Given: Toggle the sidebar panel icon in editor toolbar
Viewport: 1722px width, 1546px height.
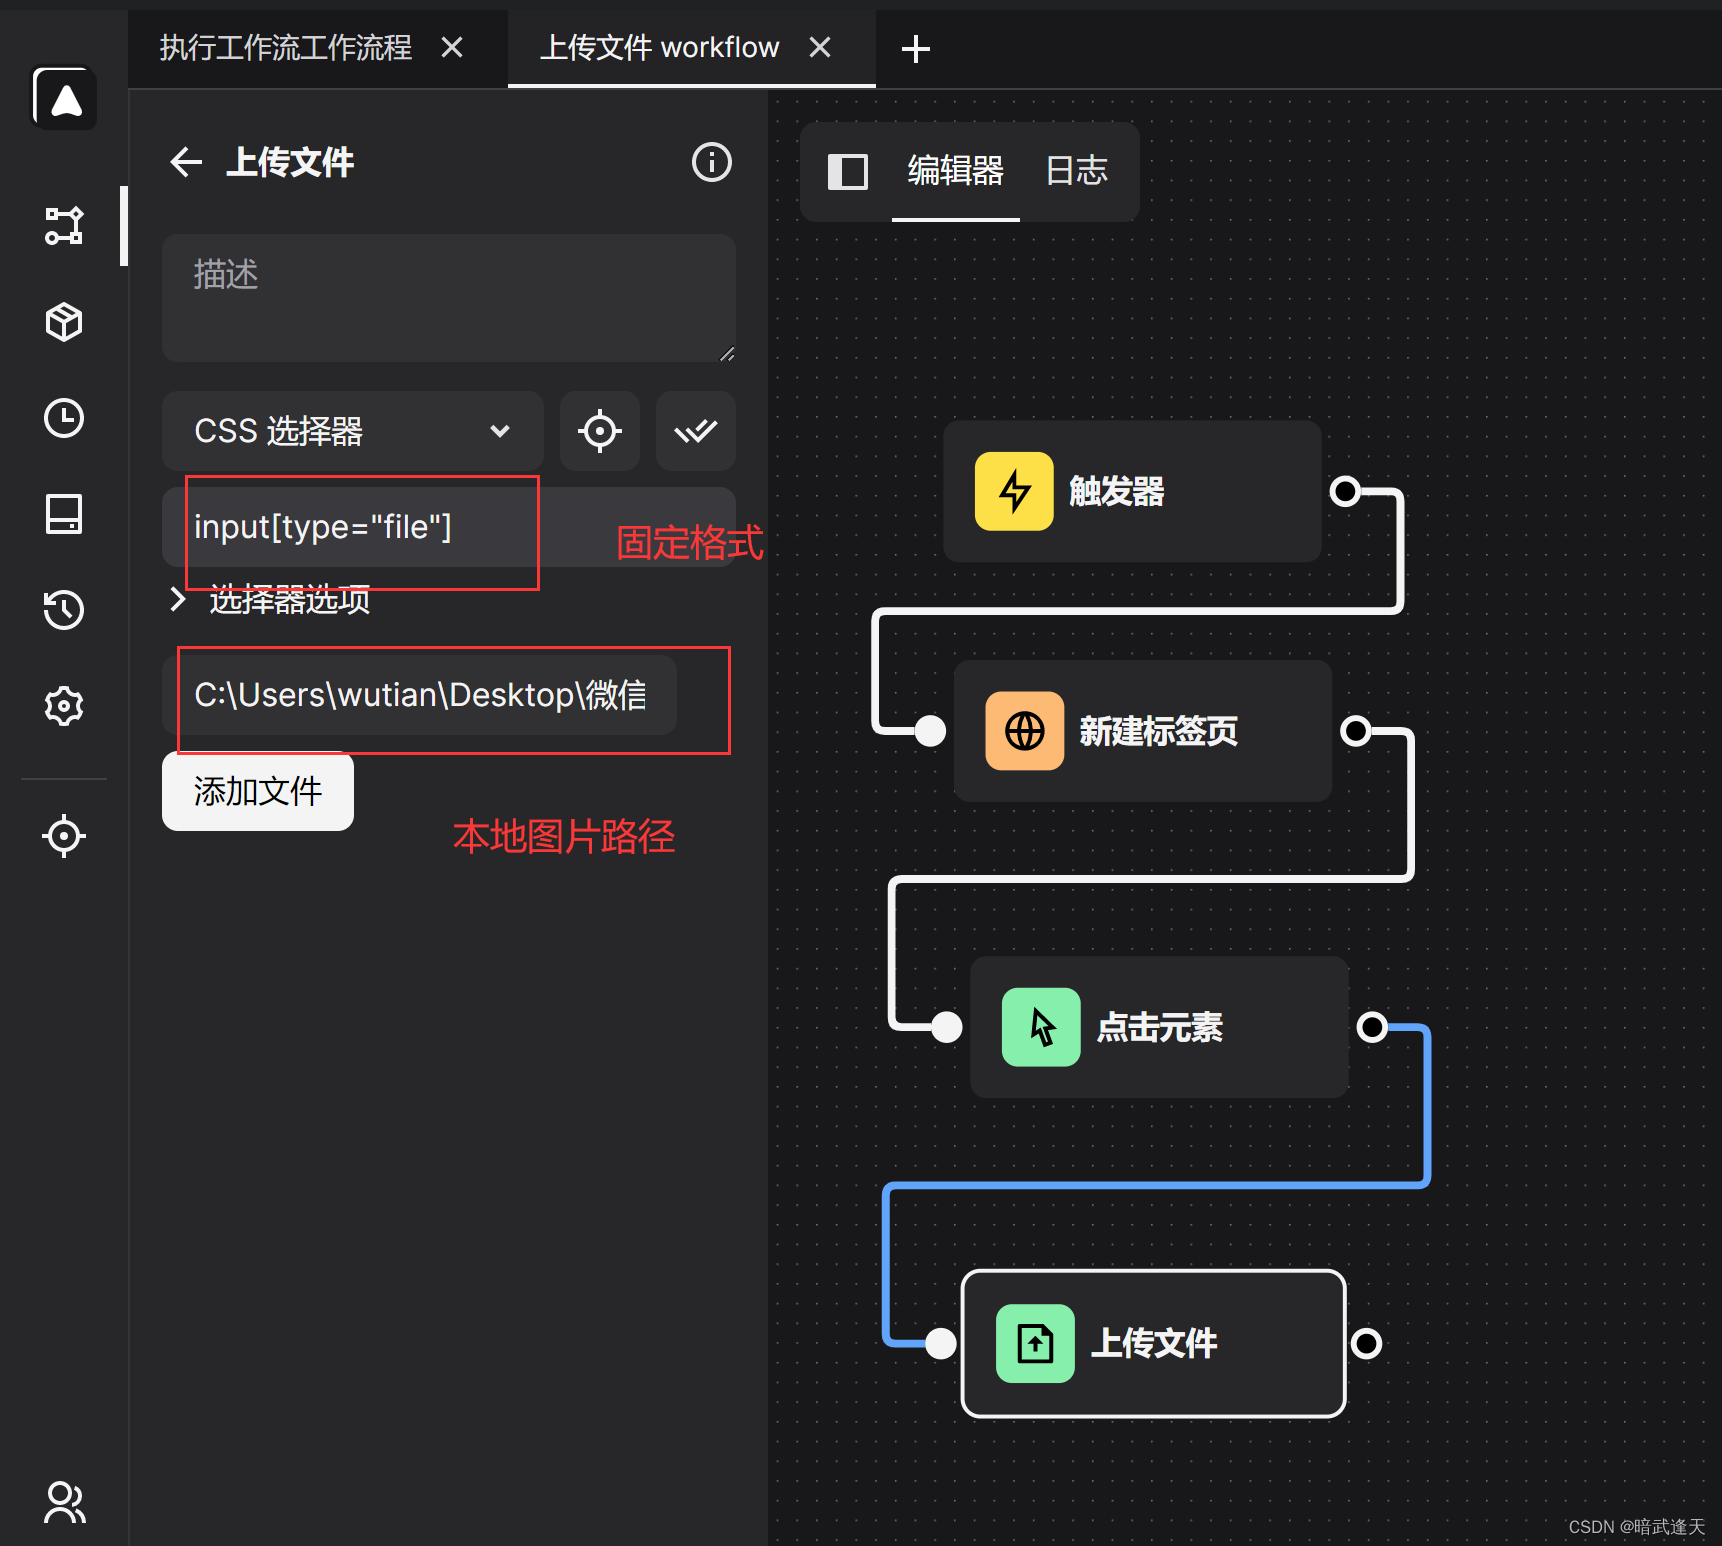Looking at the screenshot, I should pos(847,172).
